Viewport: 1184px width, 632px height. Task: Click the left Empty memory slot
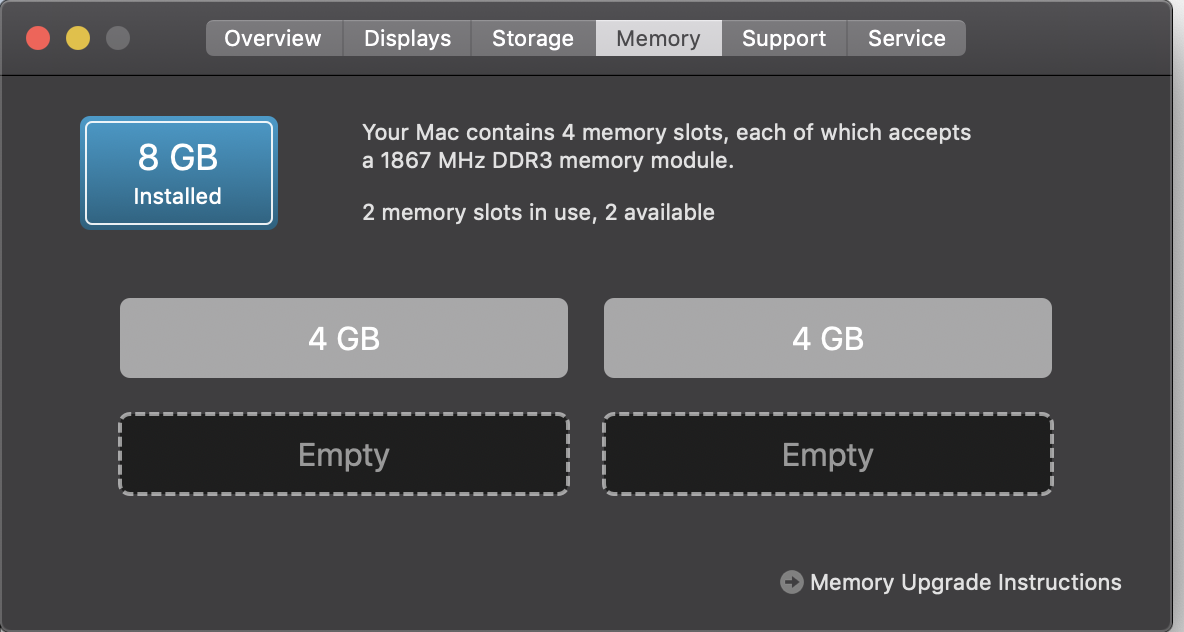(x=344, y=455)
